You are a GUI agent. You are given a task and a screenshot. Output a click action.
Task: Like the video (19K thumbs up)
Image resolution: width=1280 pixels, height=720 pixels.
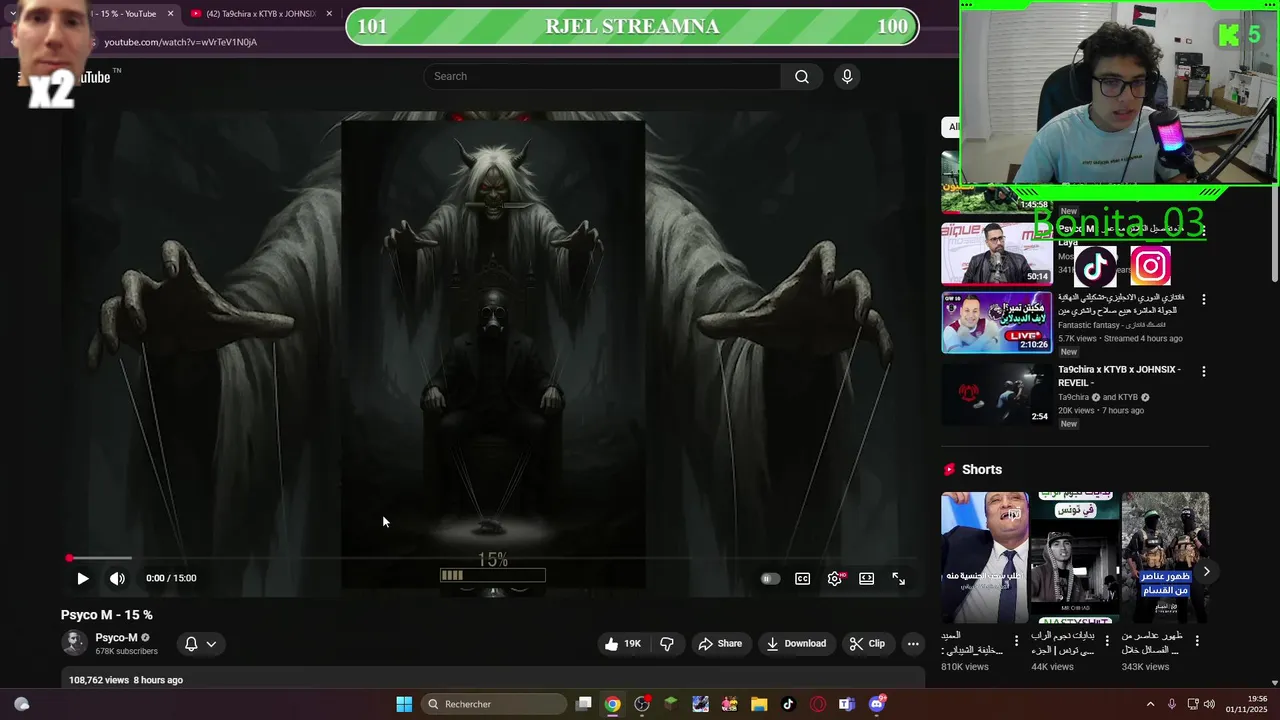tap(622, 644)
